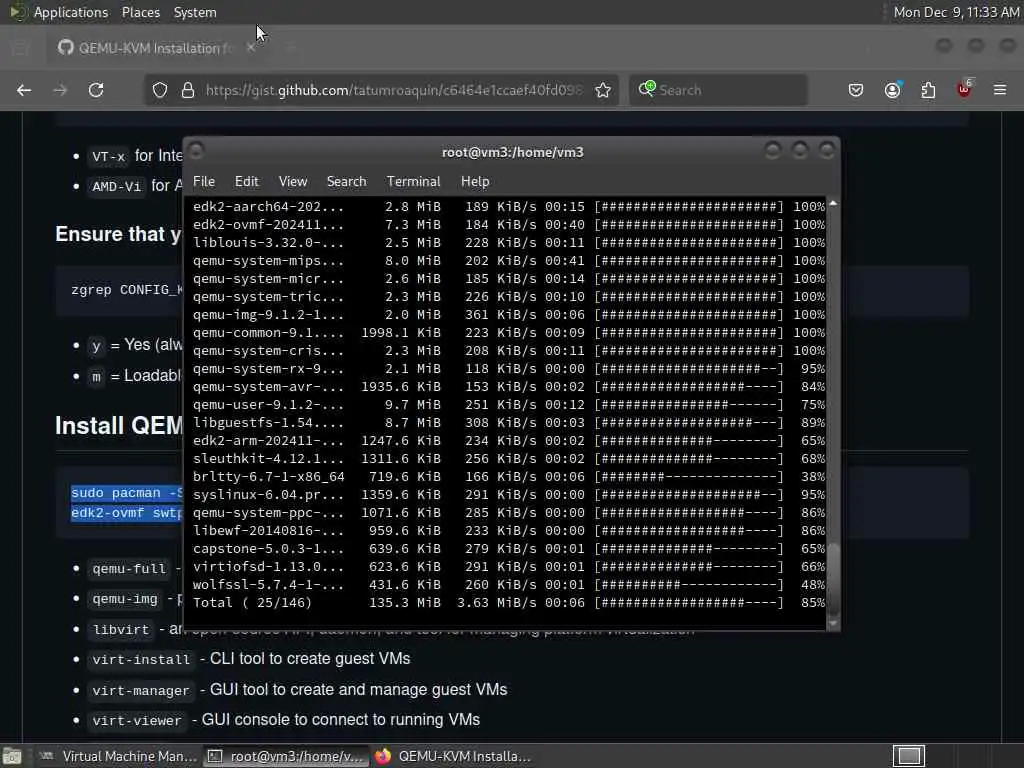Click the tracking protection shield icon
Viewport: 1024px width, 768px height.
pyautogui.click(x=160, y=90)
